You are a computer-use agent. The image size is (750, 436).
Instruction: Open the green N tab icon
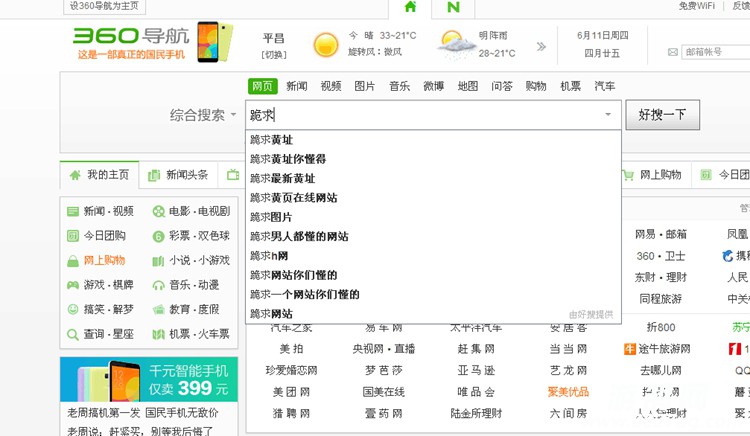453,7
